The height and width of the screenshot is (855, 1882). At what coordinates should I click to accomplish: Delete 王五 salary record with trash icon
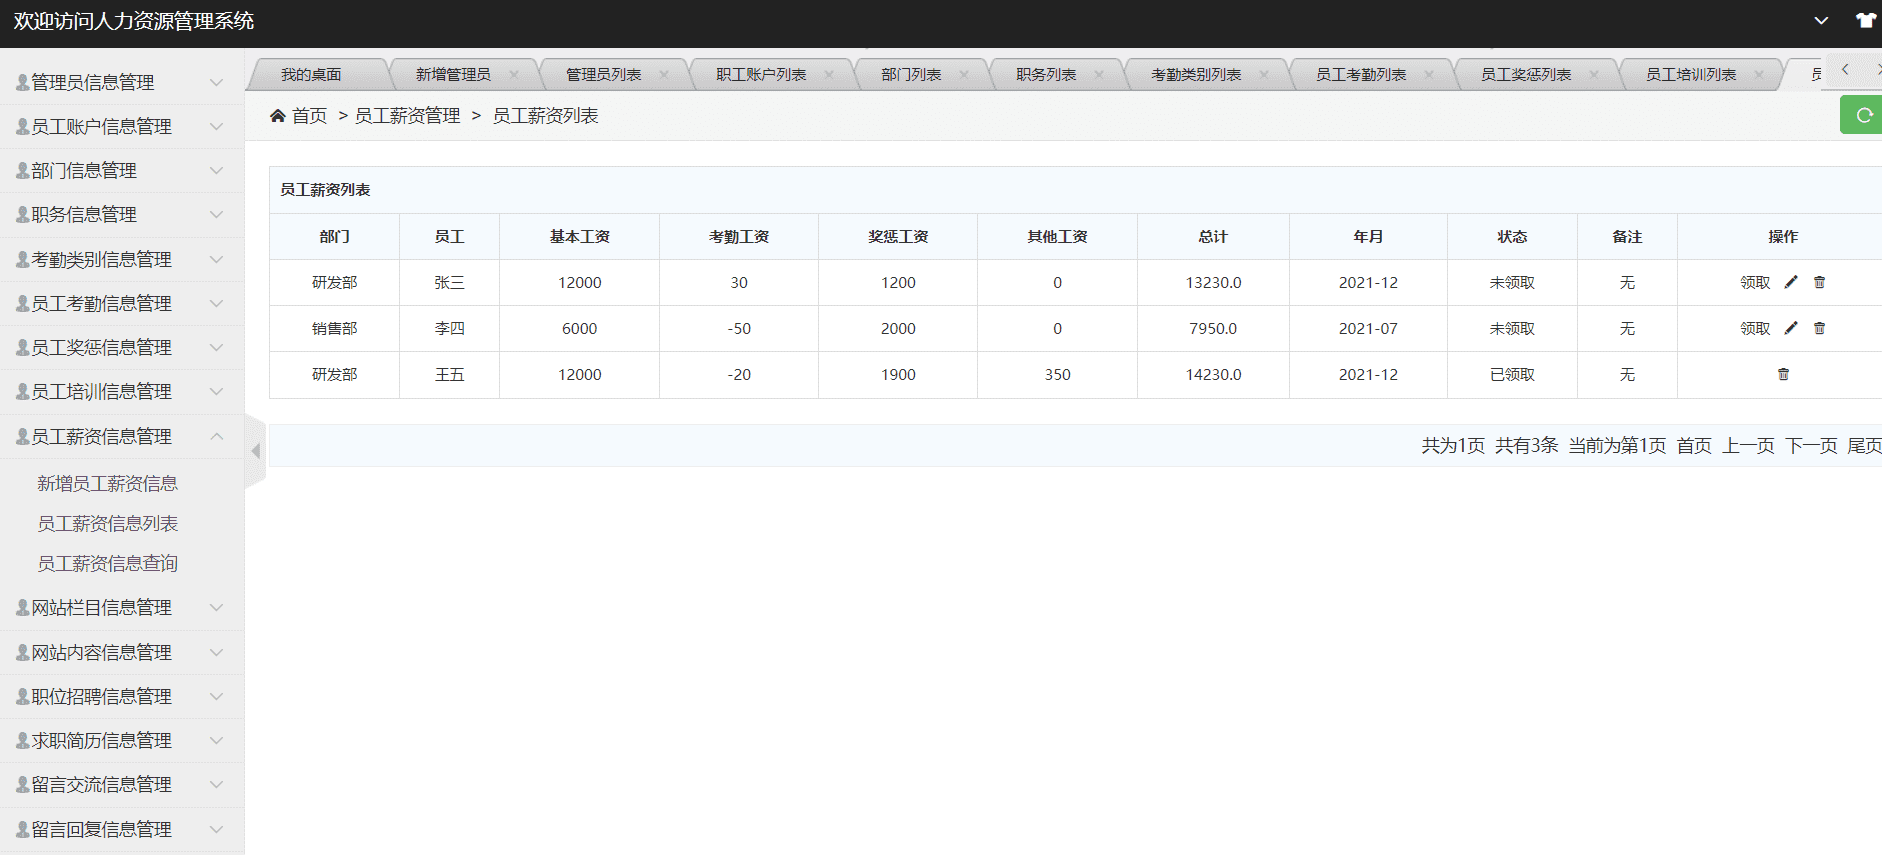pyautogui.click(x=1783, y=374)
